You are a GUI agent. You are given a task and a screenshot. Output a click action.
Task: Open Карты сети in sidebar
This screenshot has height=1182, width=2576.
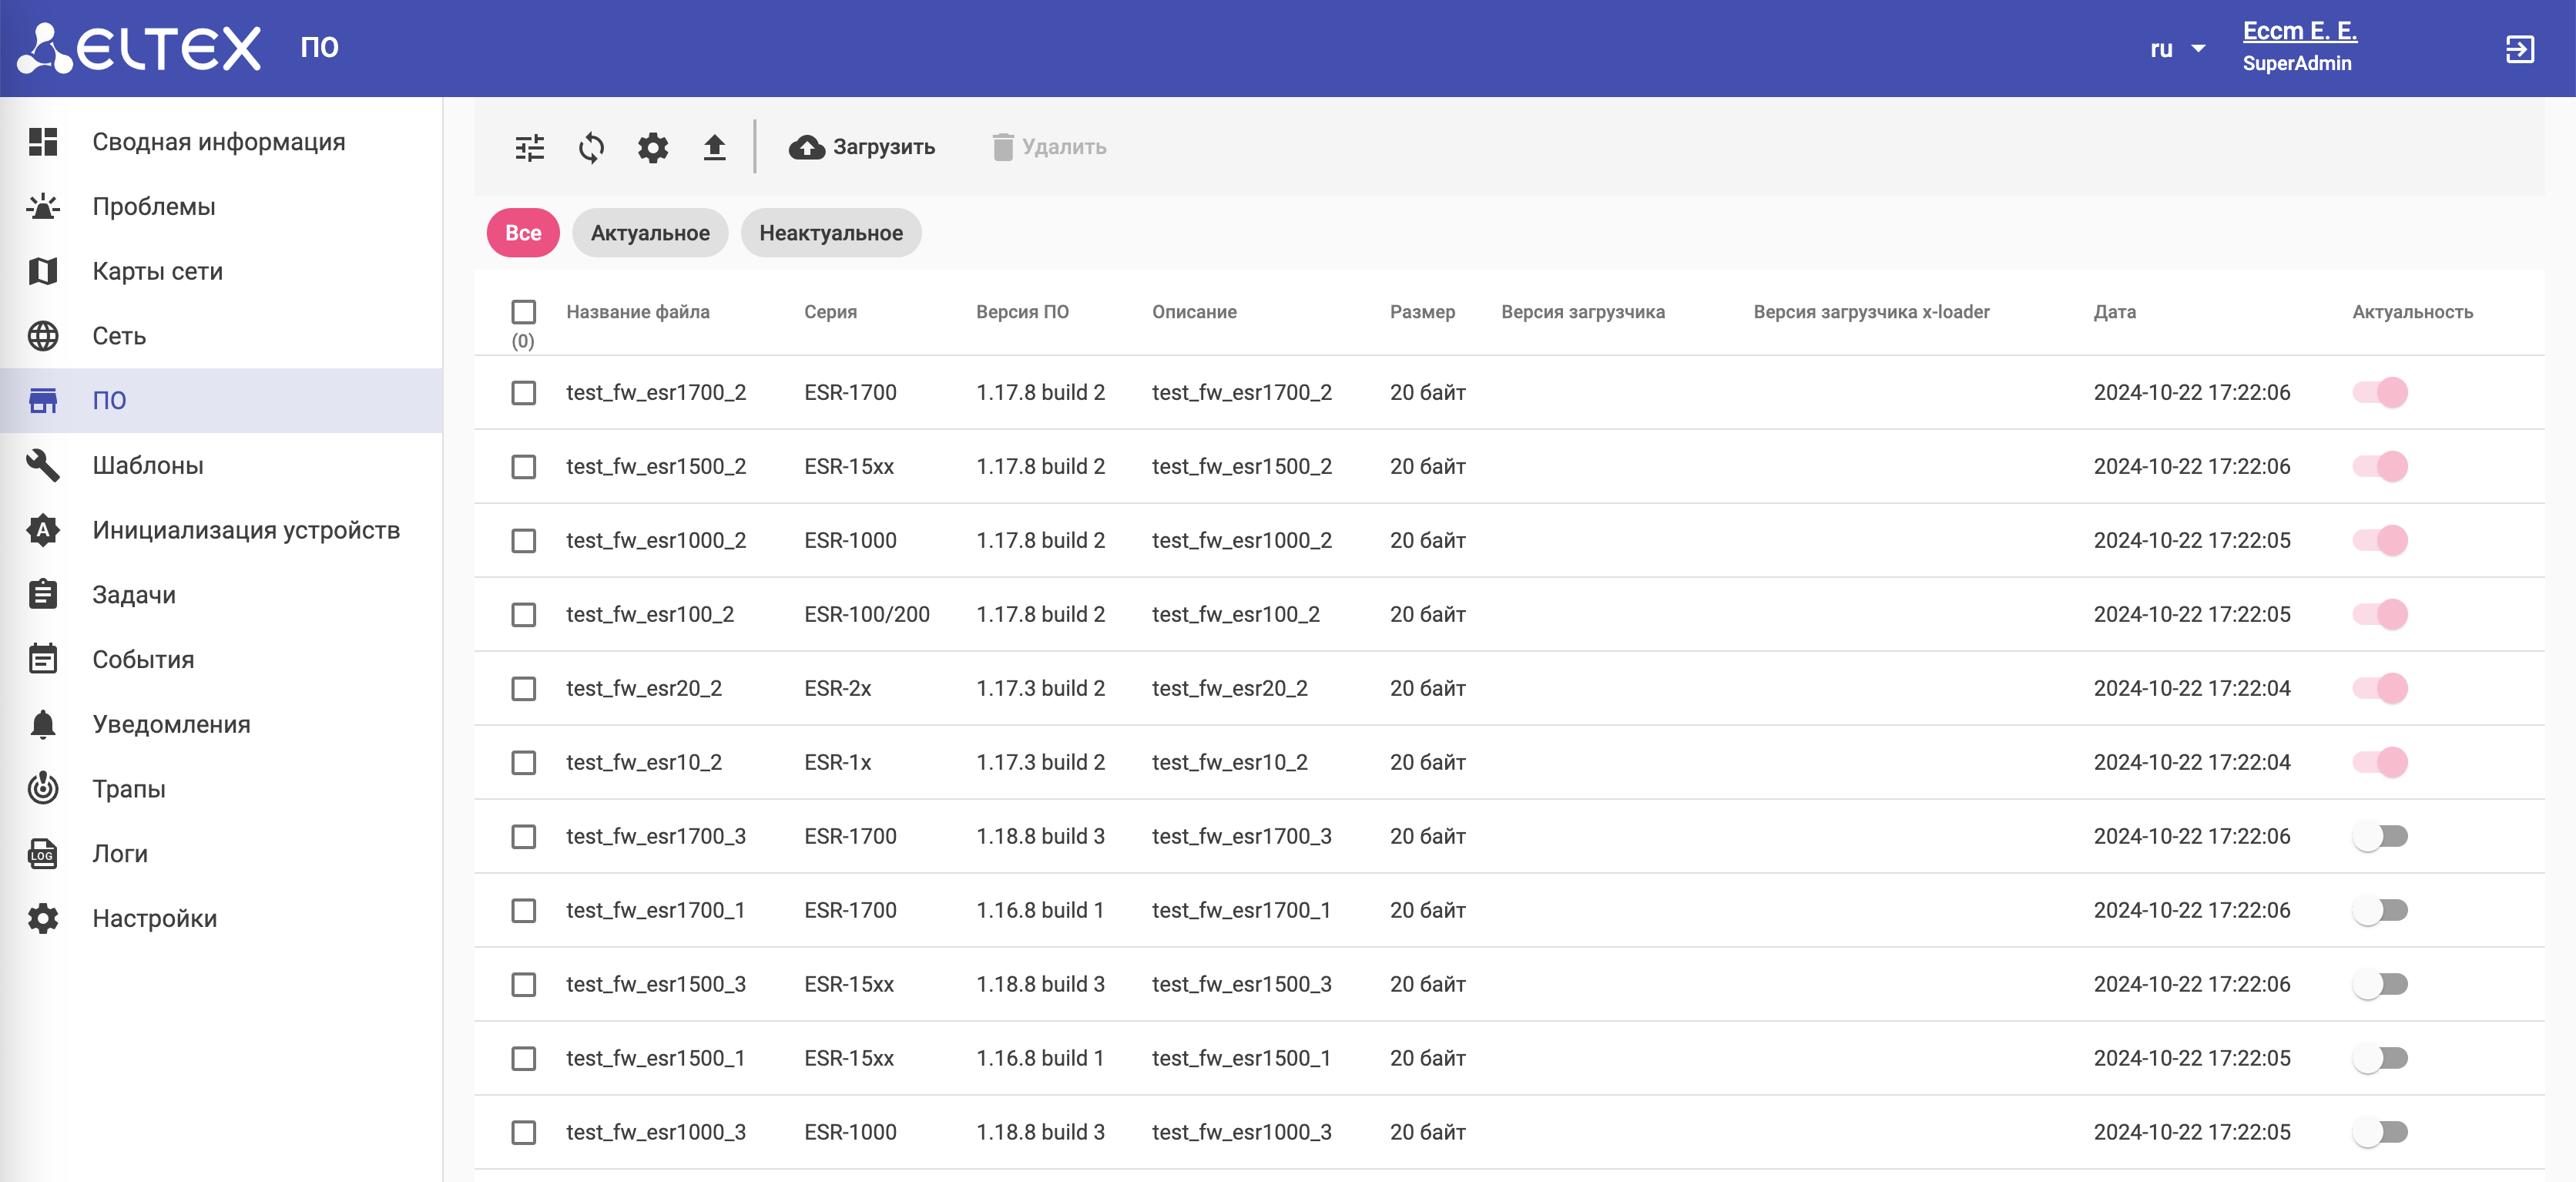tap(157, 271)
